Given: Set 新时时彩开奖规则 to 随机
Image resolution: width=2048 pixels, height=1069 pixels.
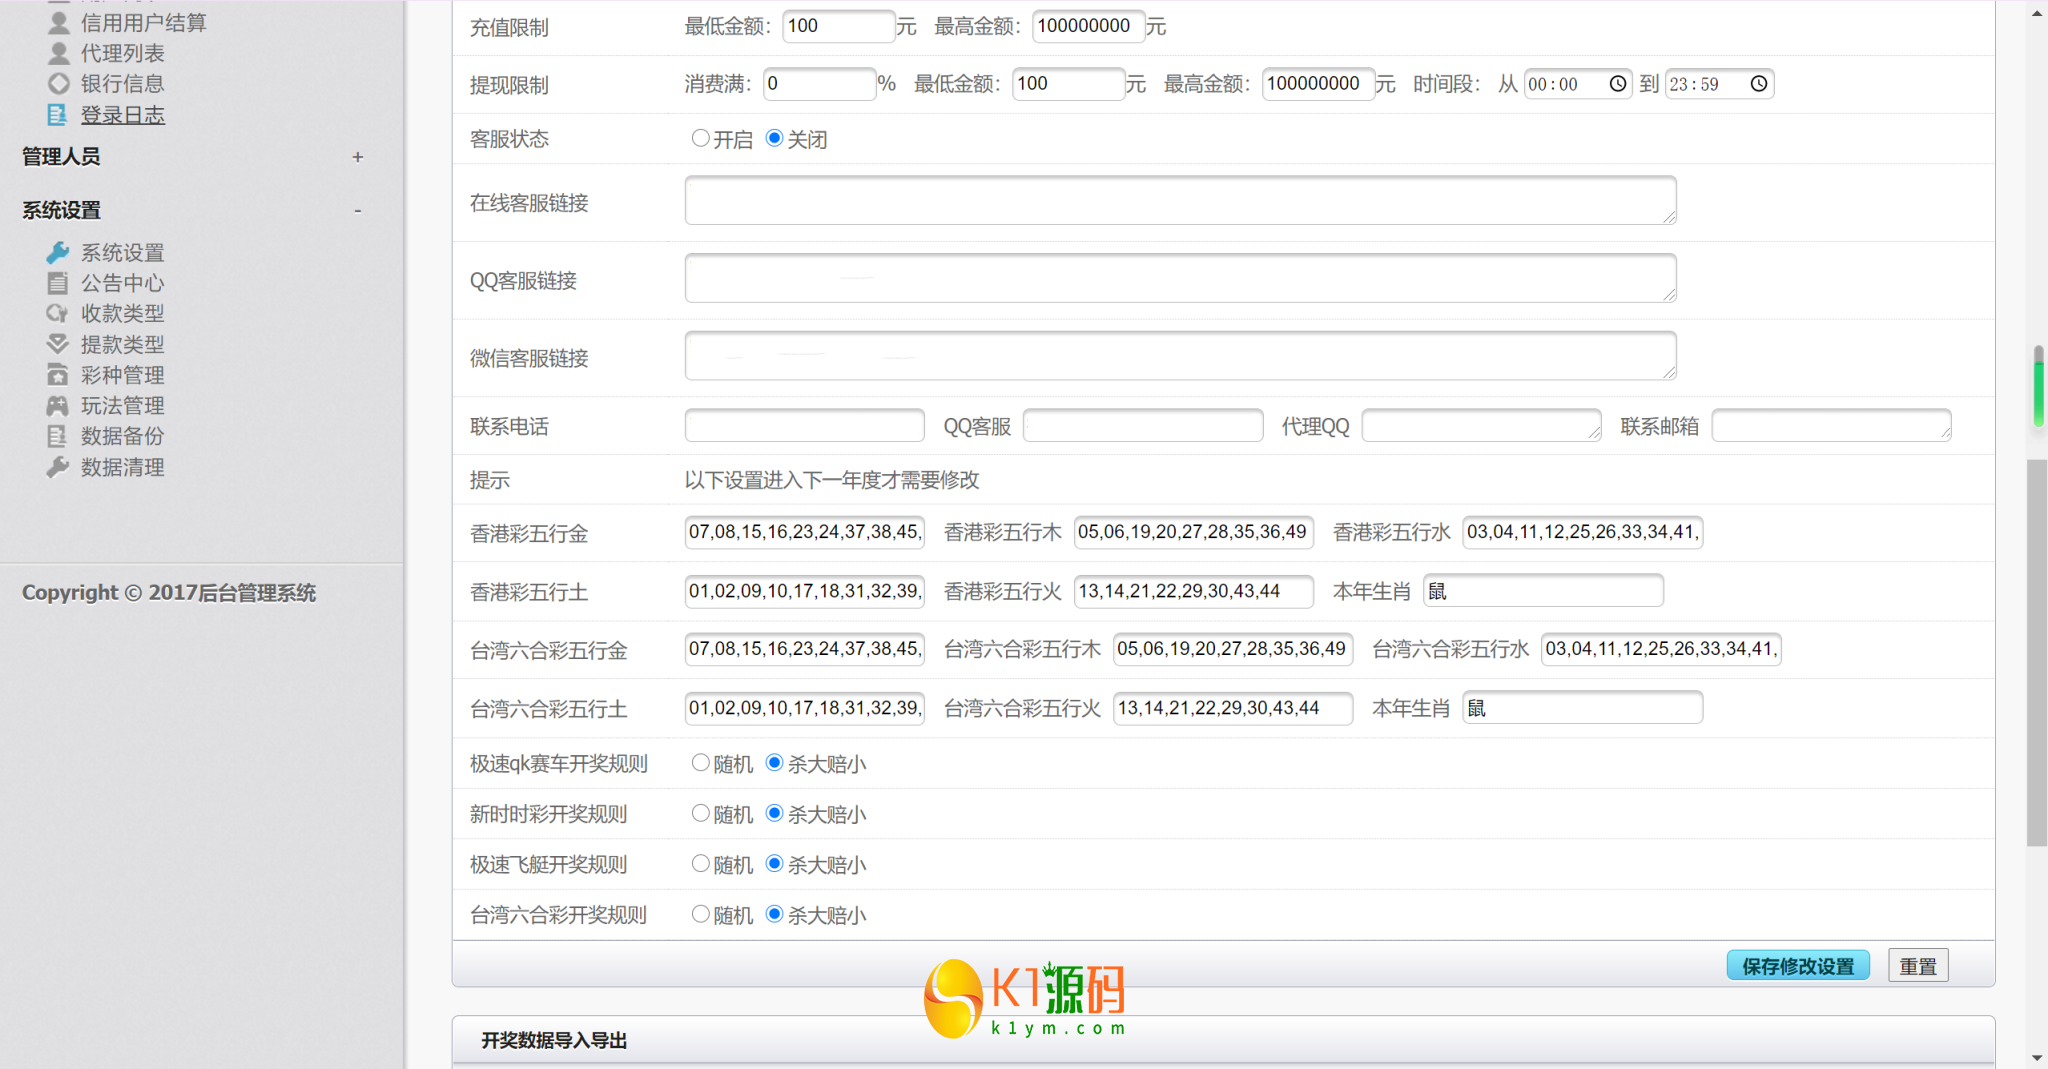Looking at the screenshot, I should point(700,813).
